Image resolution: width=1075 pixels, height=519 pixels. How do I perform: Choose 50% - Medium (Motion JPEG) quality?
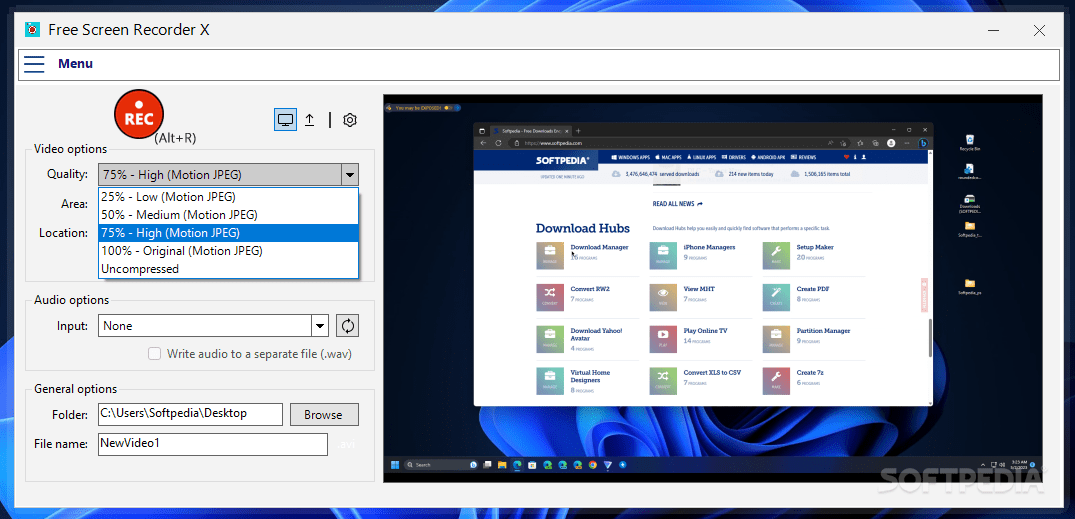coord(228,215)
